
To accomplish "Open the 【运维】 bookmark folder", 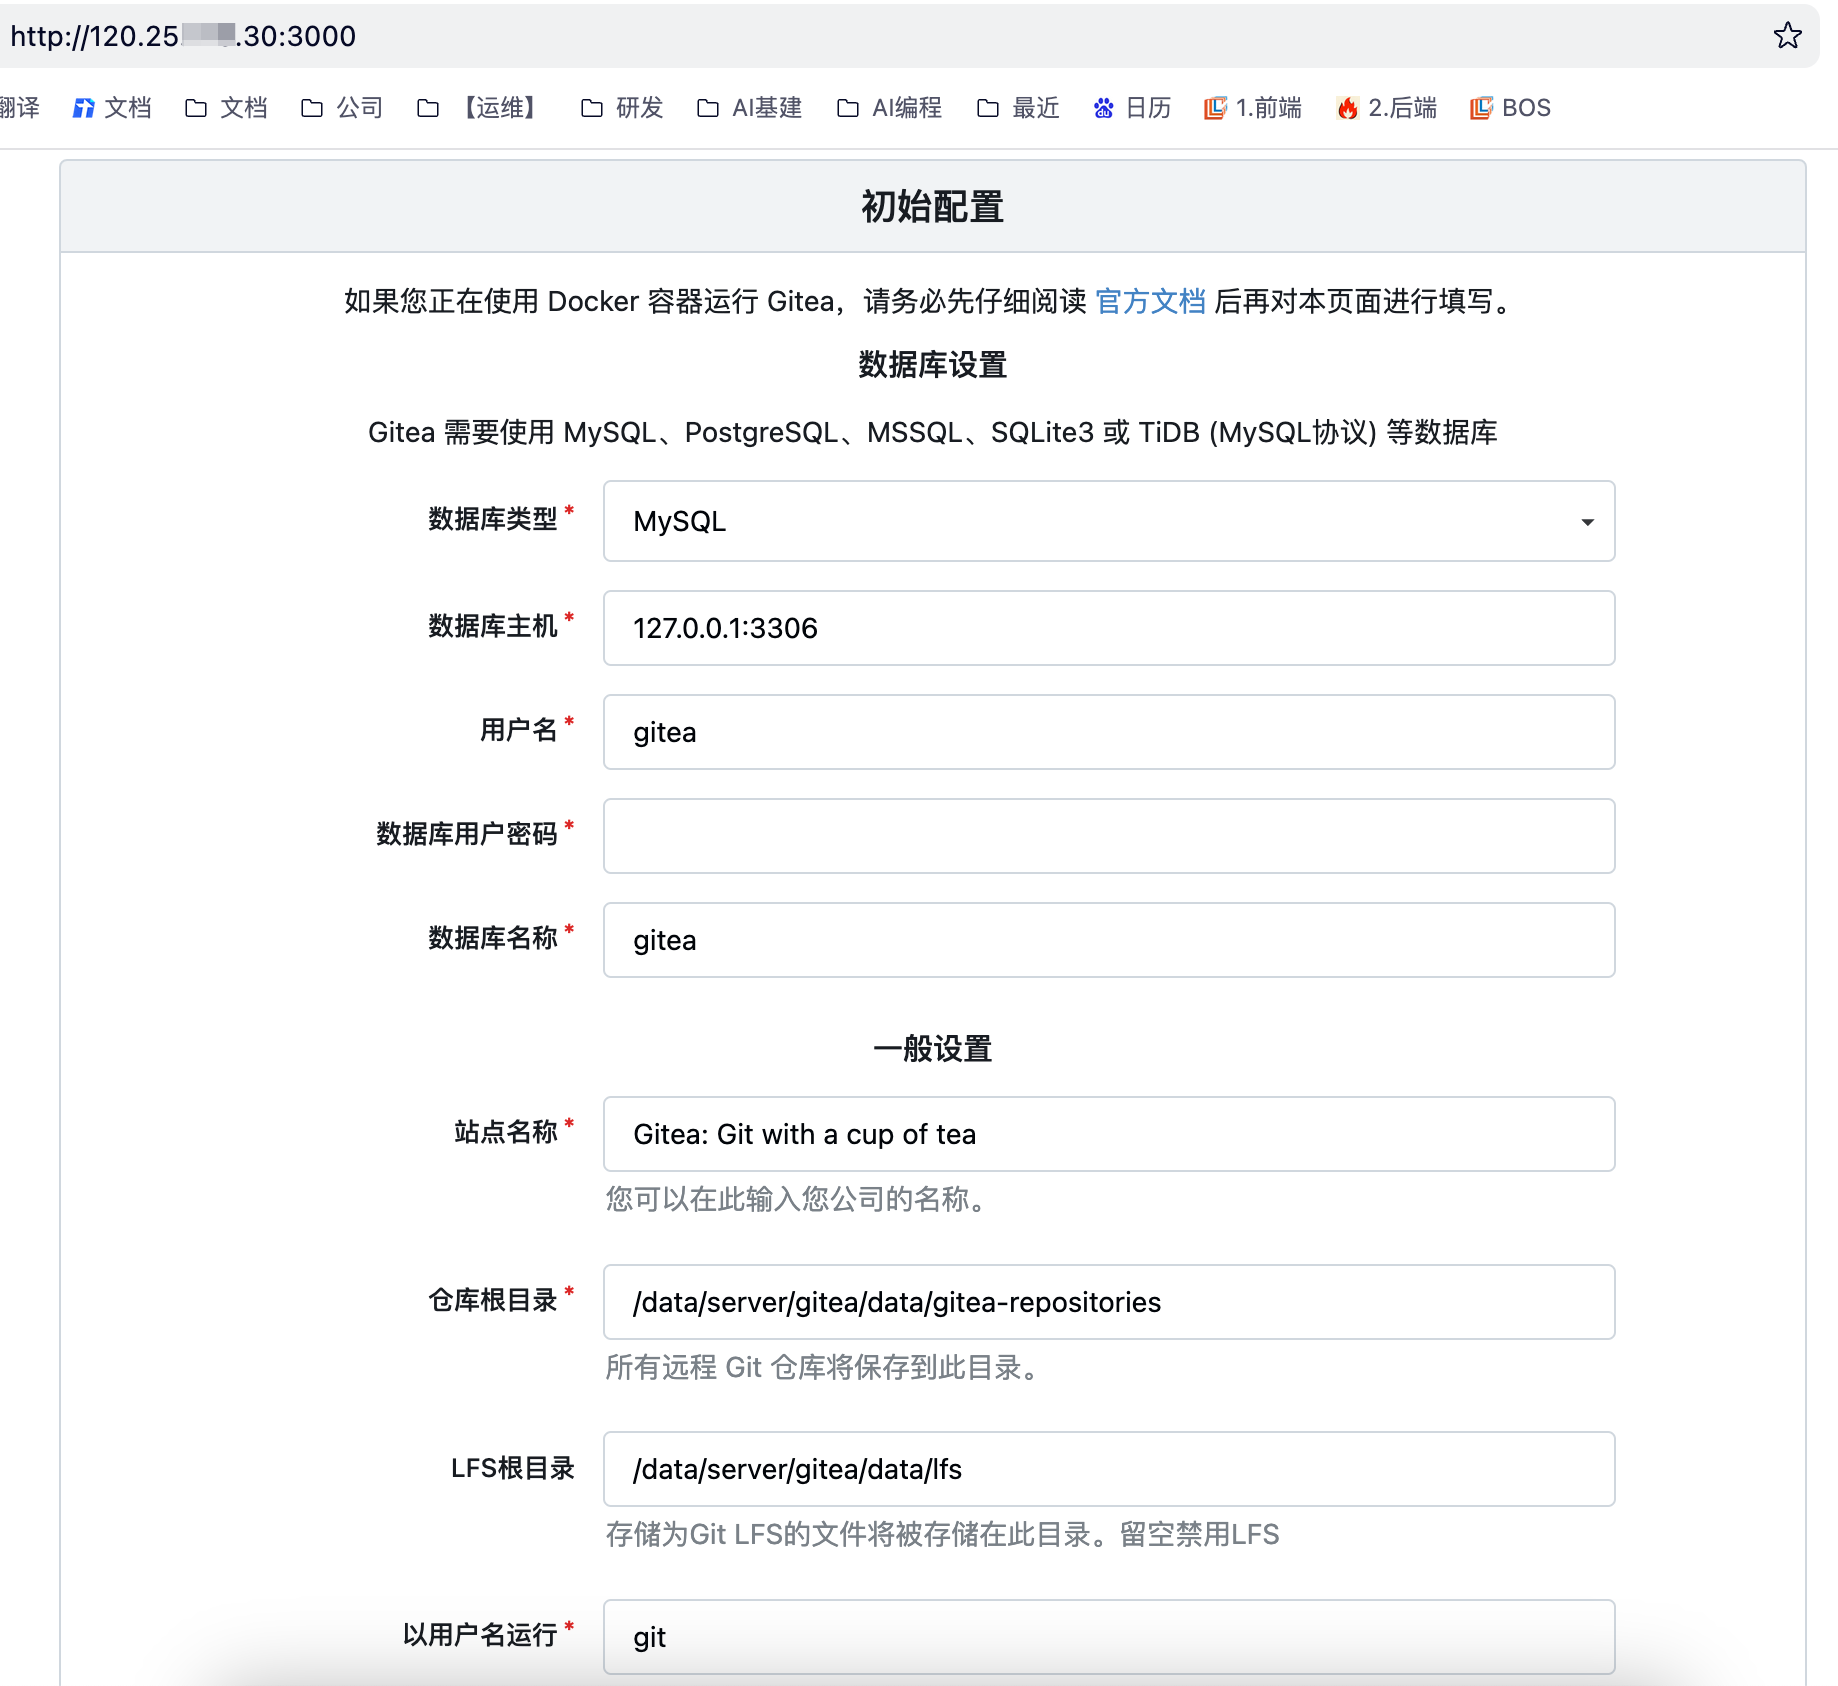I will click(480, 108).
